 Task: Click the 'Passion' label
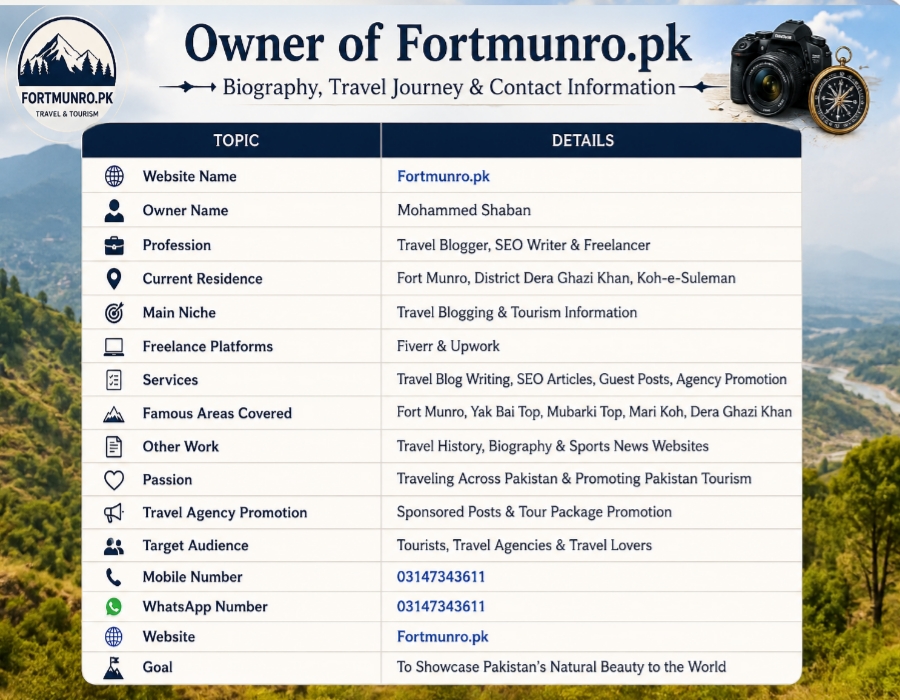(167, 480)
